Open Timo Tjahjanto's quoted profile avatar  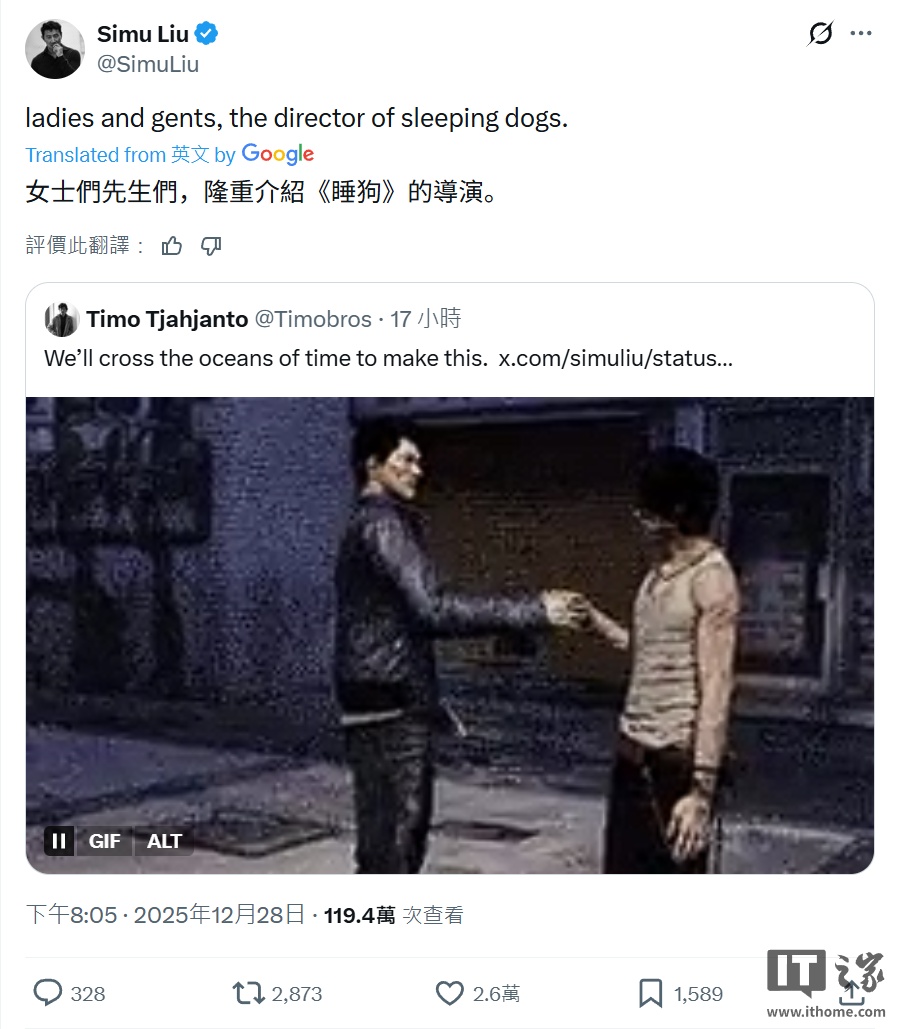pyautogui.click(x=62, y=320)
